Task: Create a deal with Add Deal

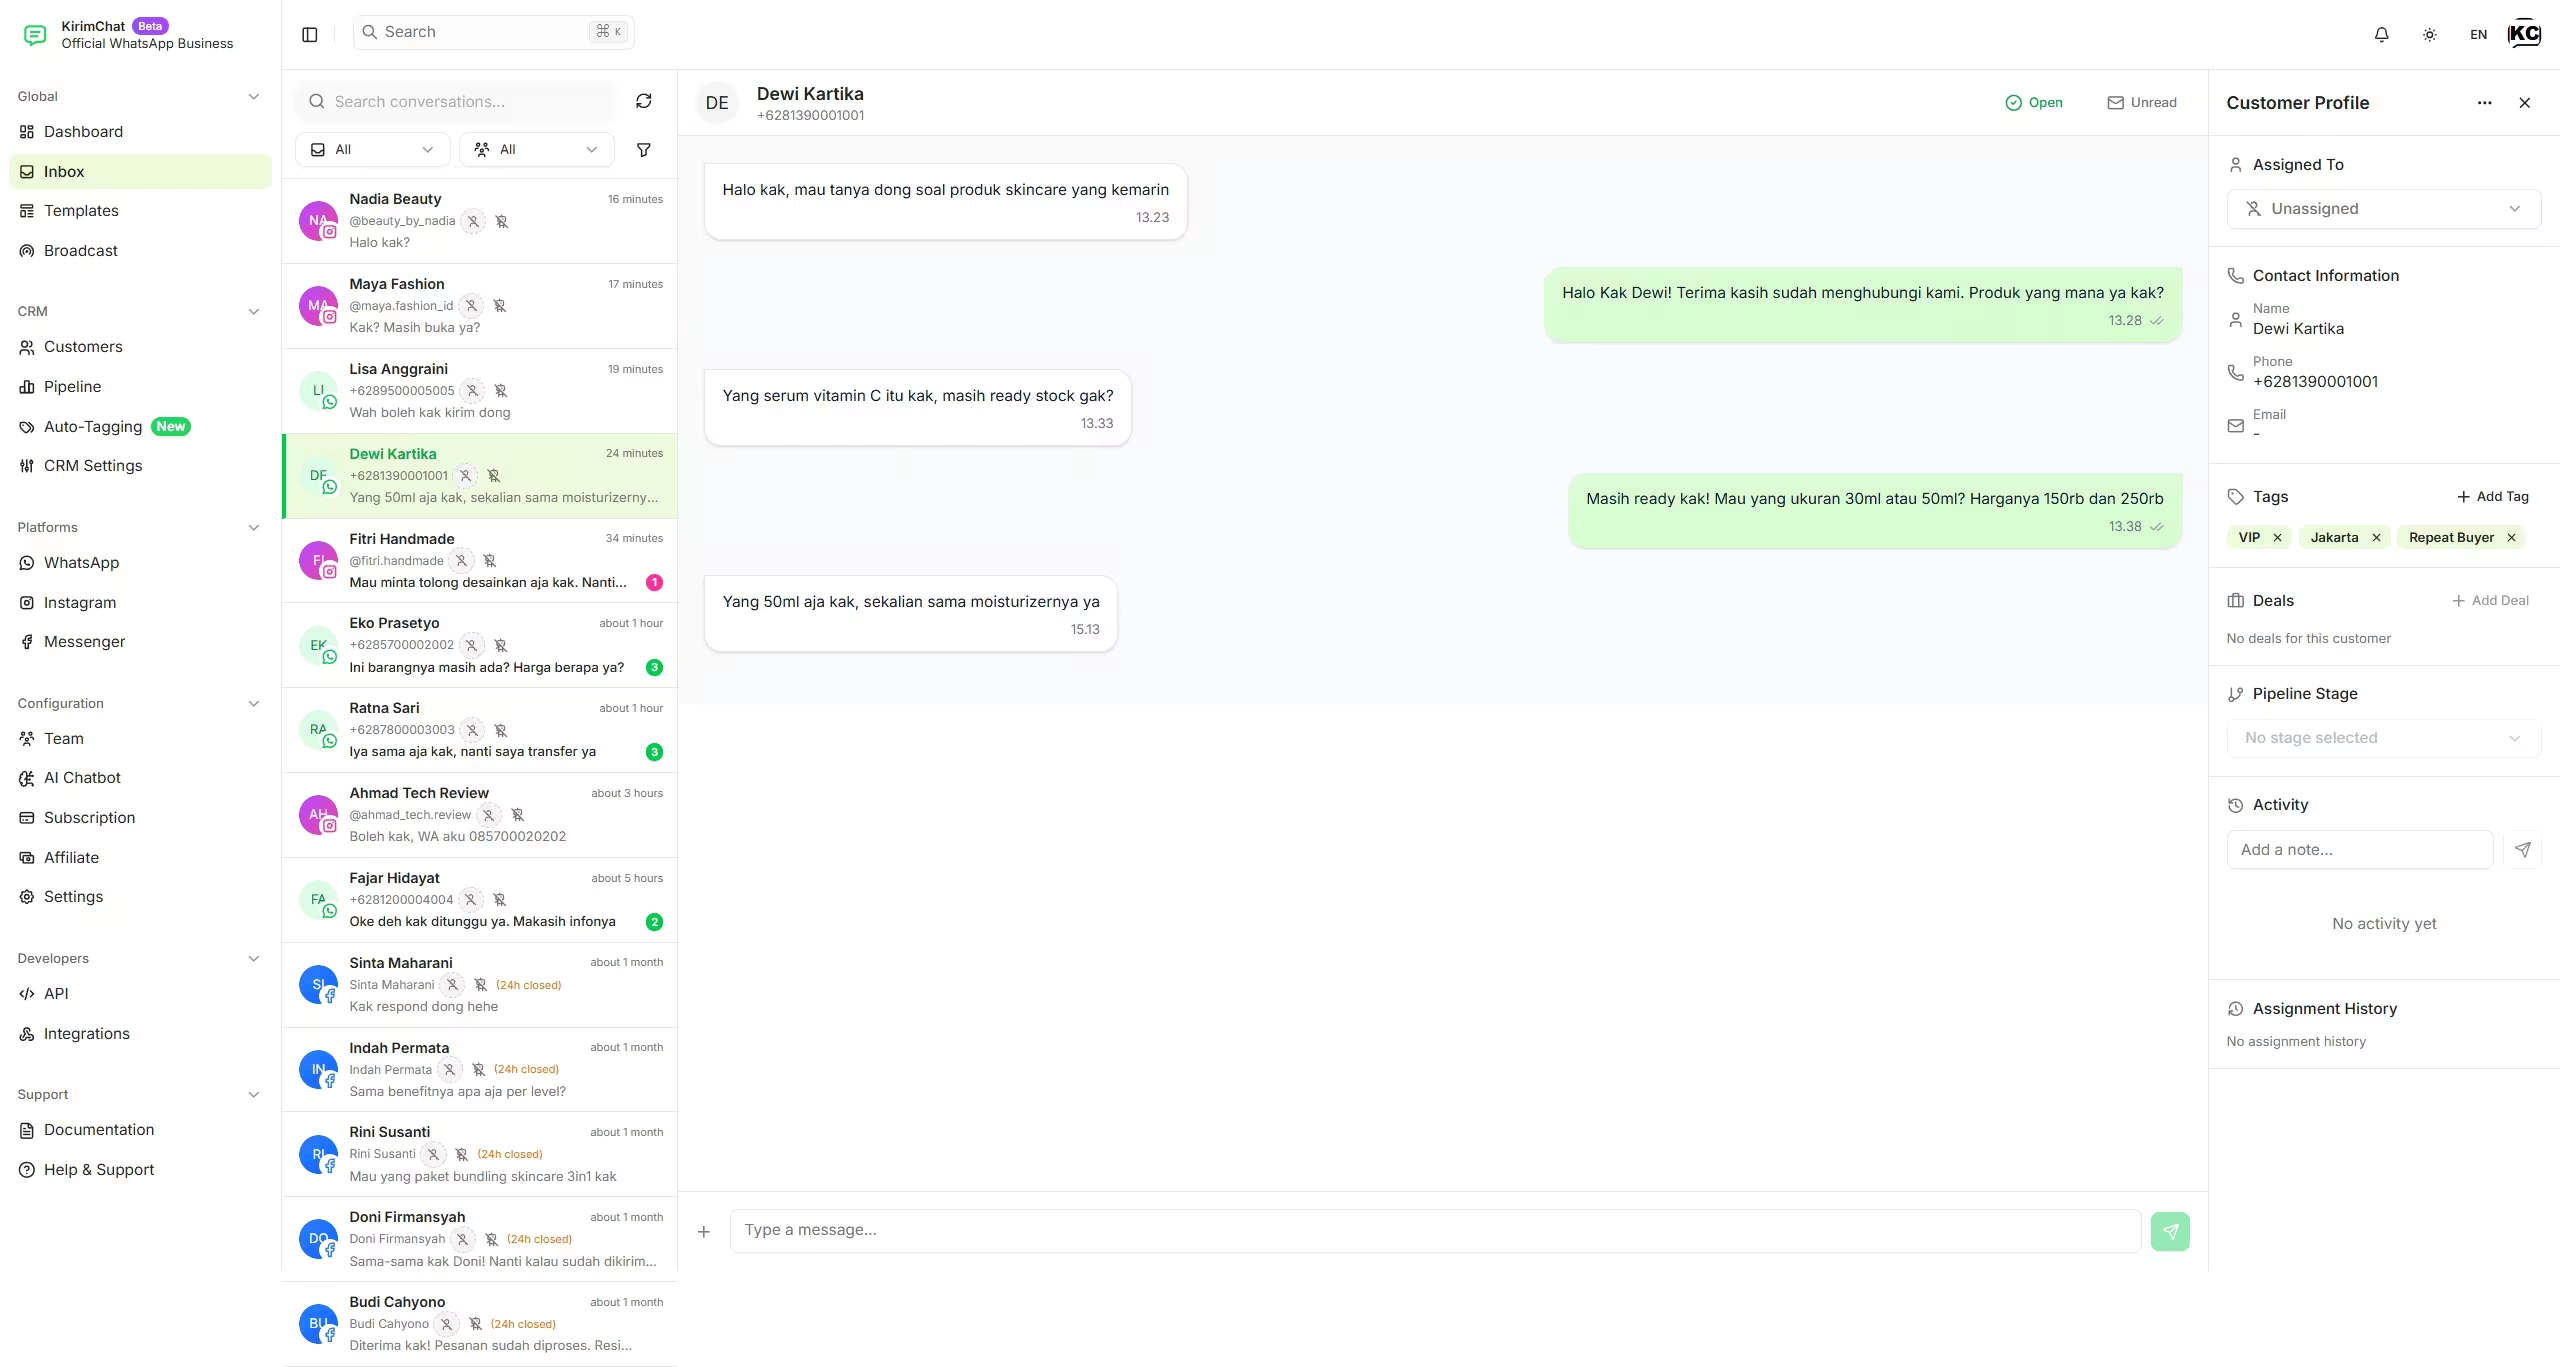Action: [2491, 600]
